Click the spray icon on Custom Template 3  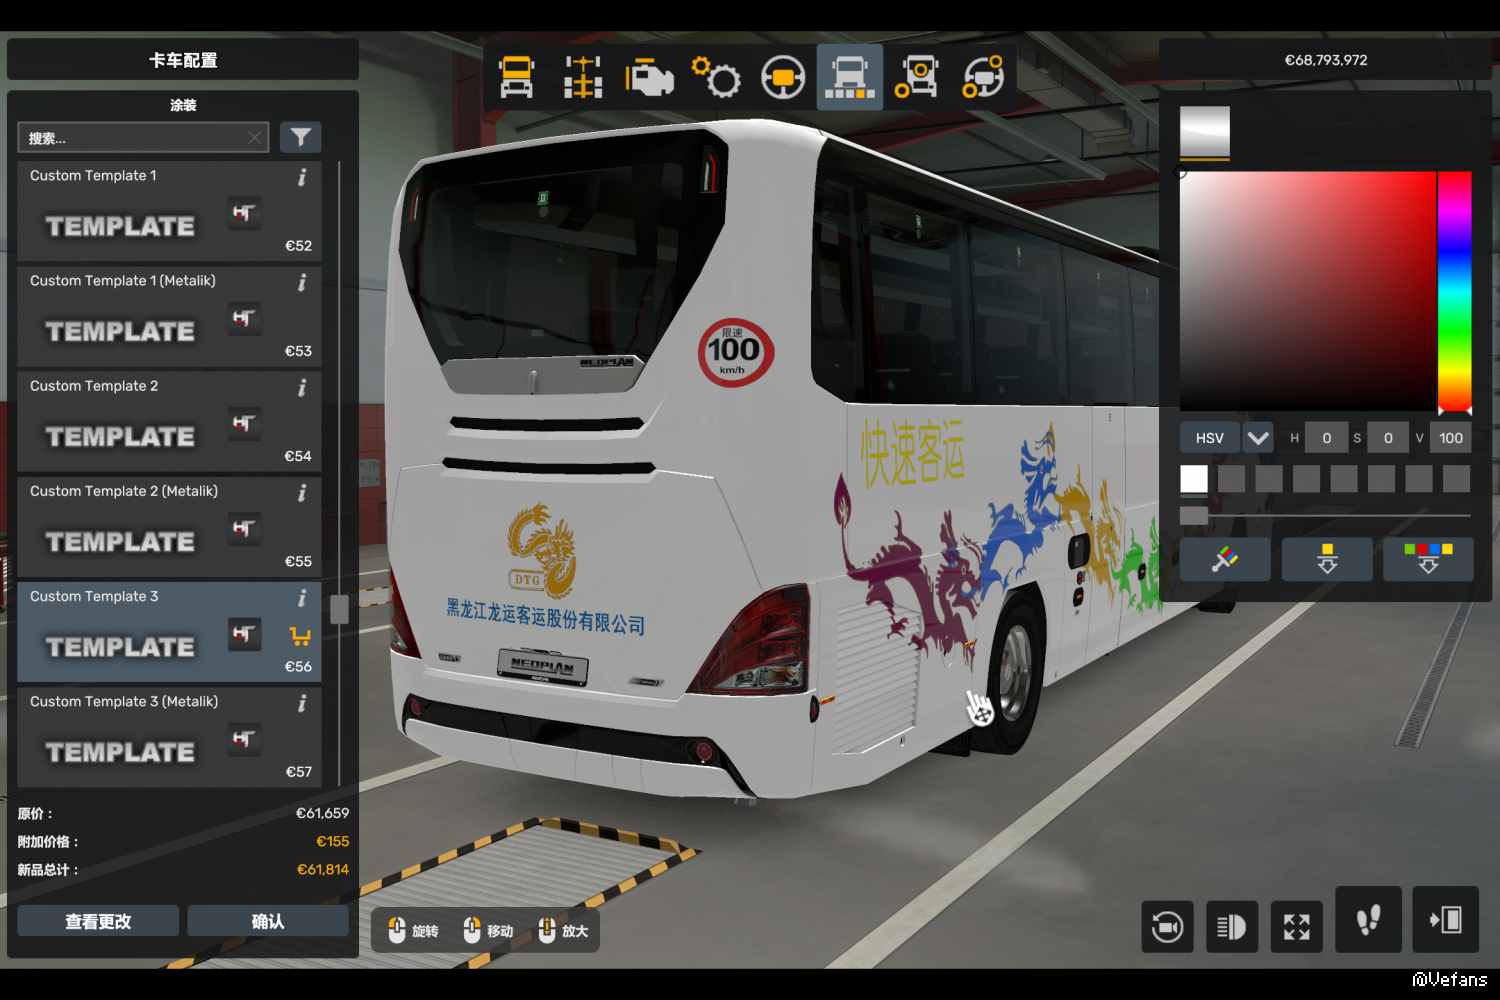(x=244, y=634)
